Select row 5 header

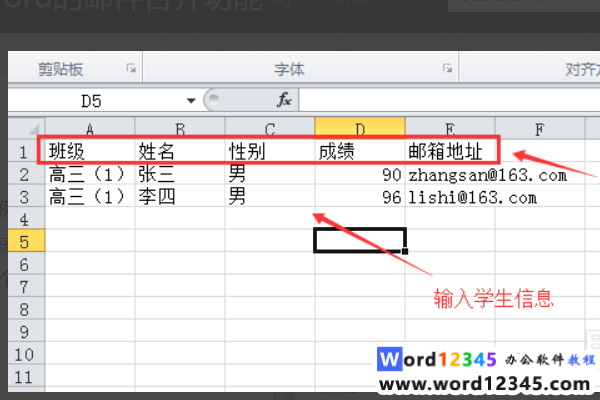[x=26, y=241]
